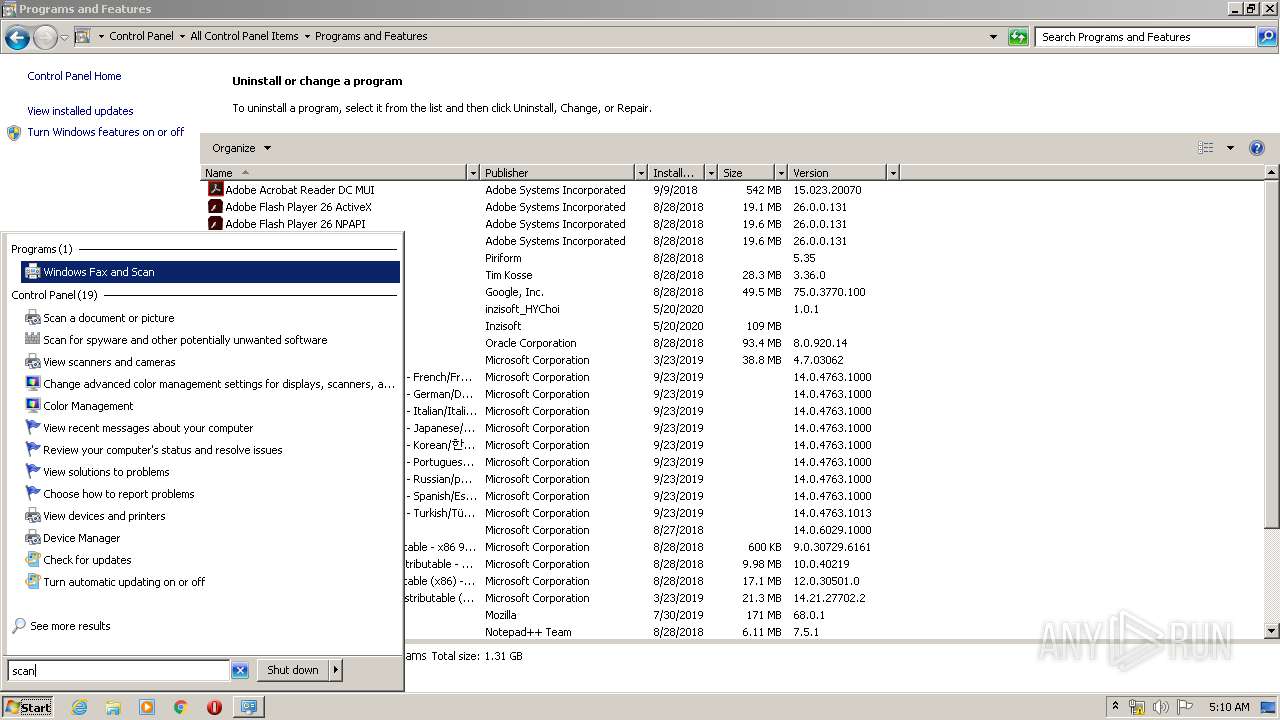This screenshot has height=720, width=1280.
Task: Open View devices and printers
Action: (104, 516)
